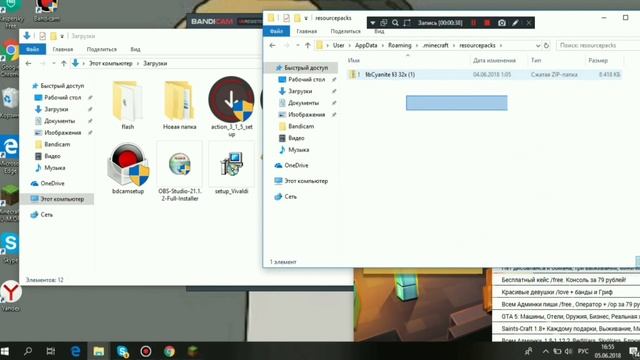Viewport: 640px width, 360px height.
Task: Open Музыка in the Загрузки window sidebar
Action: (x=55, y=167)
